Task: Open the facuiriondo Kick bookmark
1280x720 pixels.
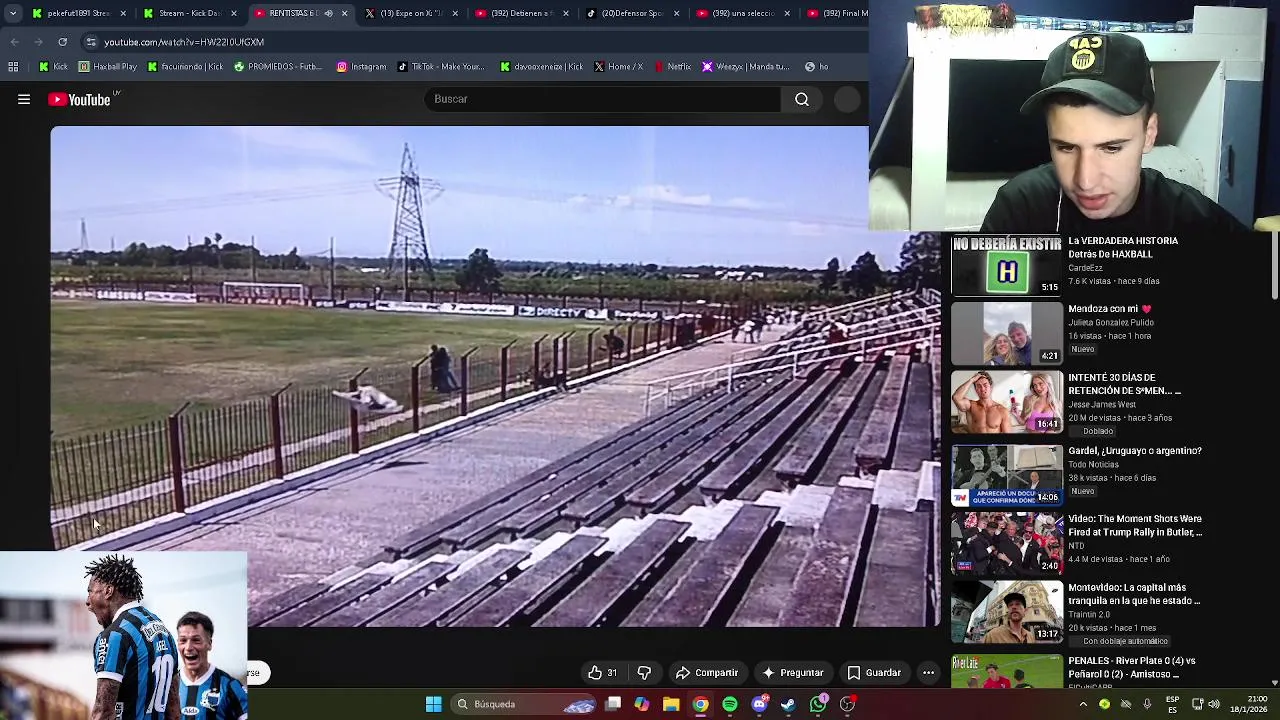Action: pos(185,67)
